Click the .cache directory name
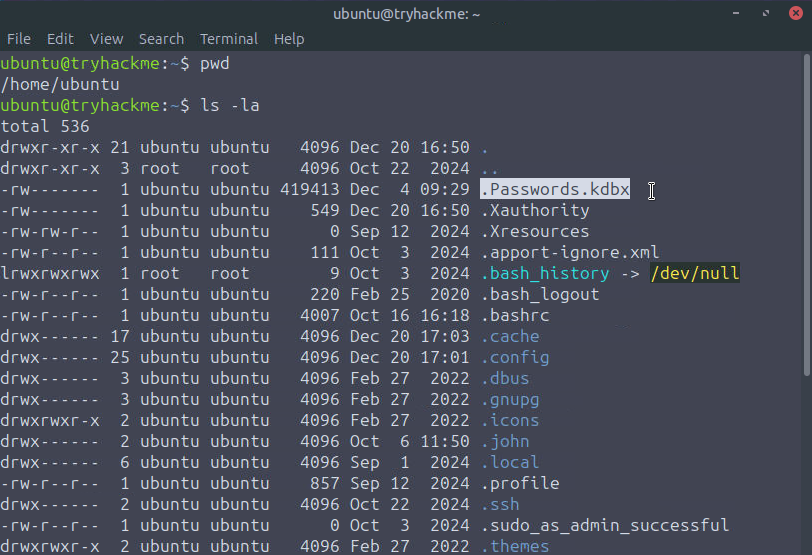The image size is (812, 555). point(510,337)
